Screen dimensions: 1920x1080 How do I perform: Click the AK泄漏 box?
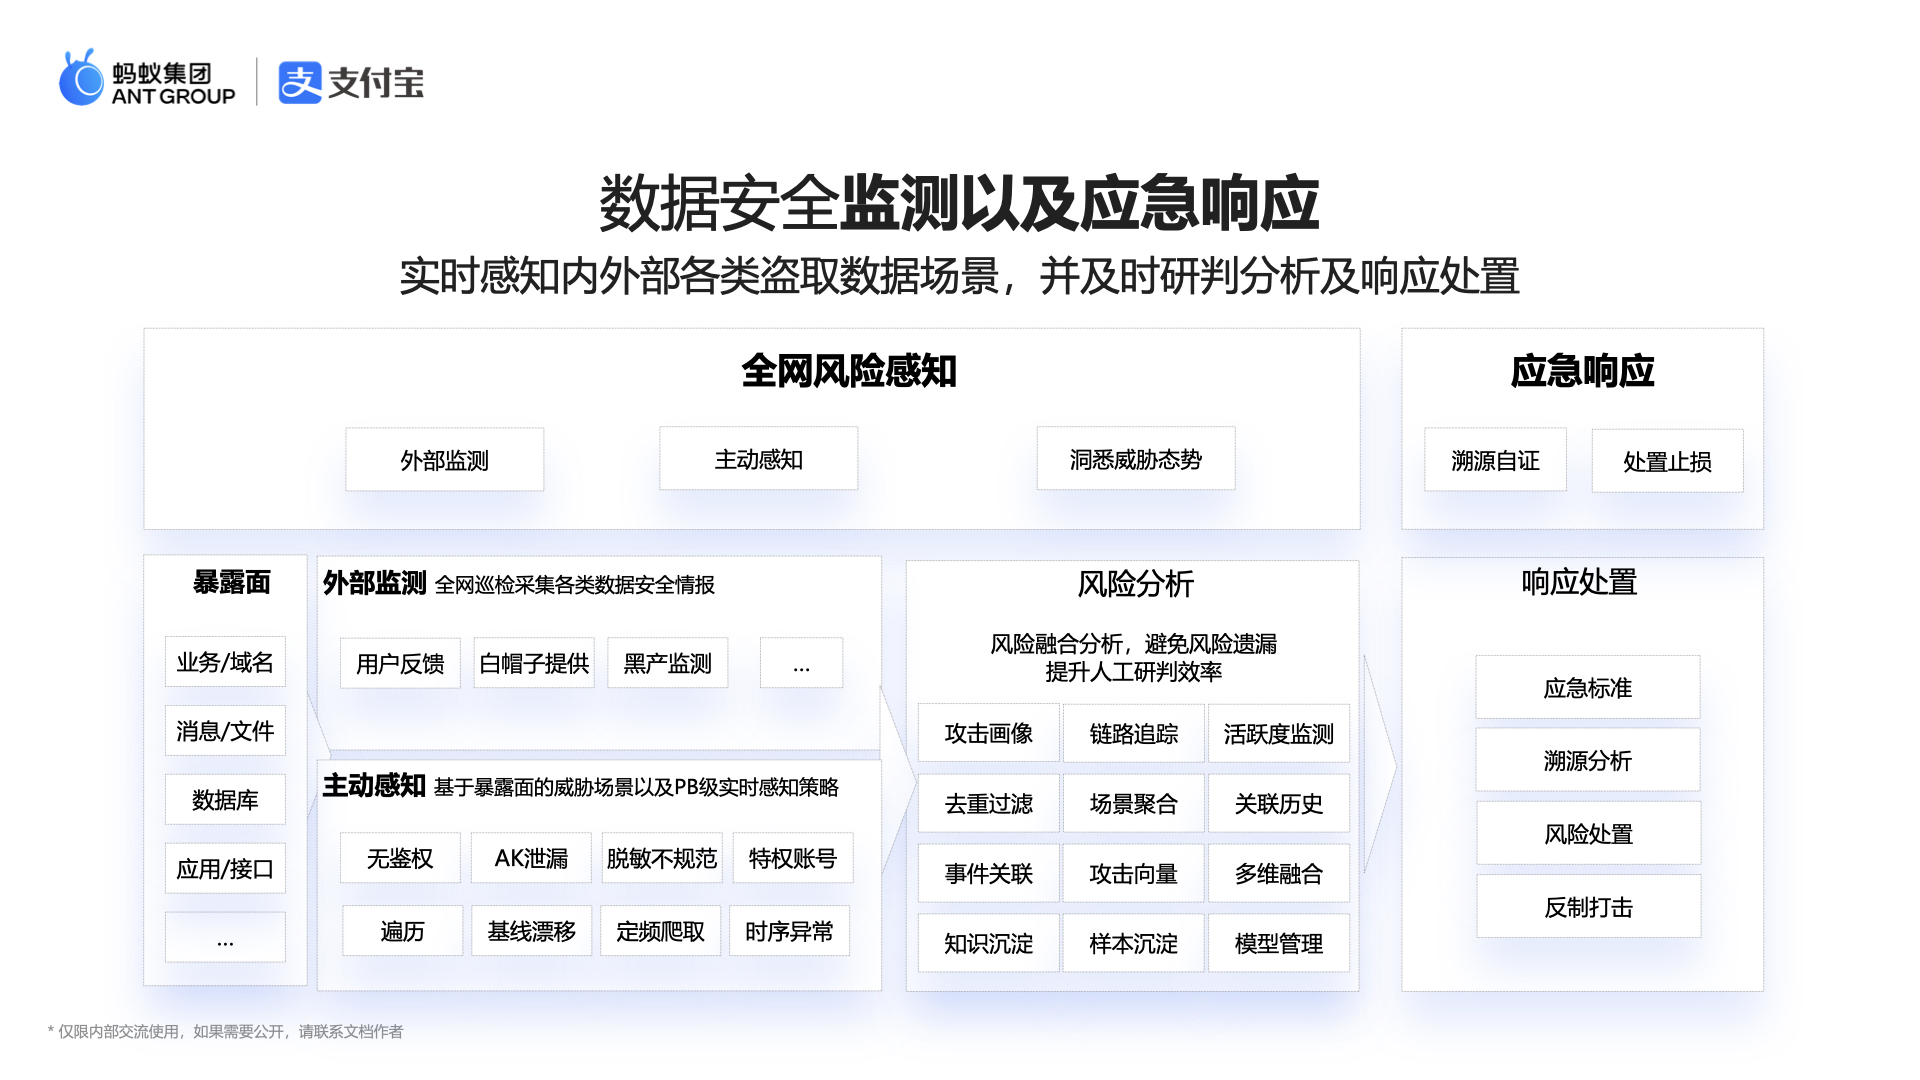[x=531, y=858]
